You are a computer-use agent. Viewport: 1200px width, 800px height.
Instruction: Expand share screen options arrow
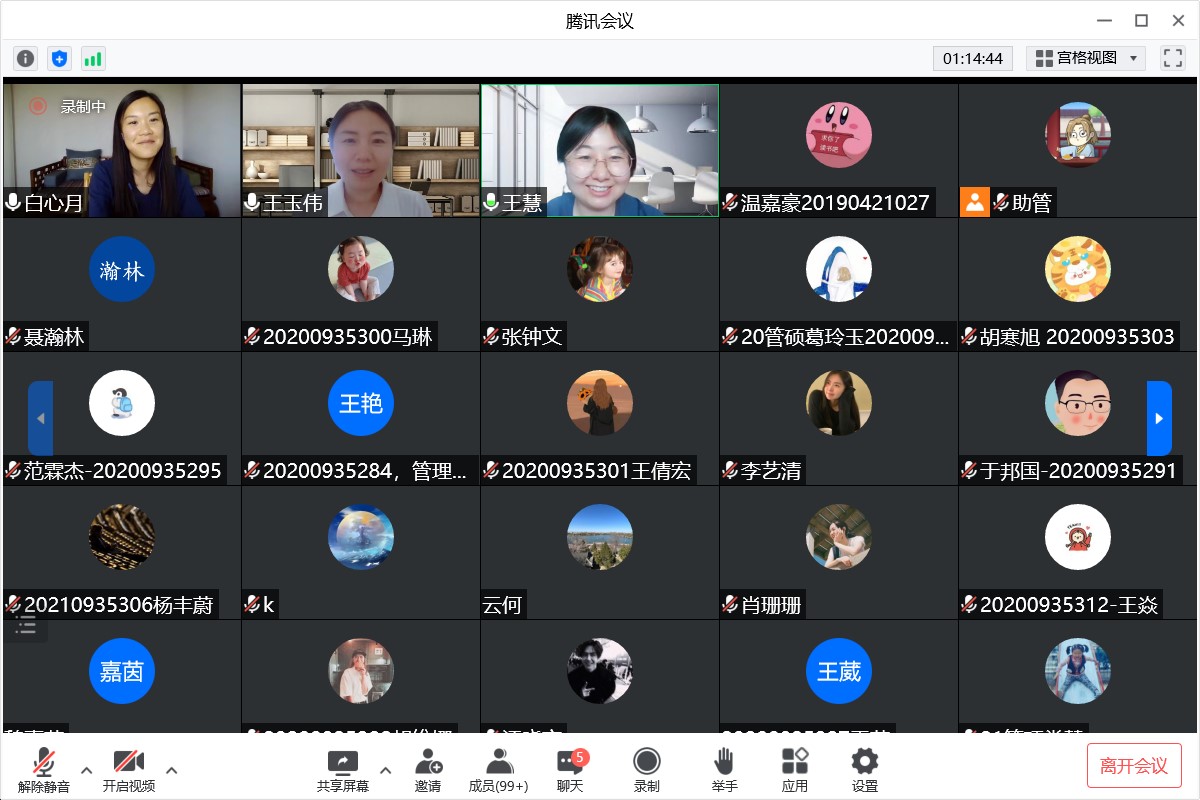tap(386, 770)
